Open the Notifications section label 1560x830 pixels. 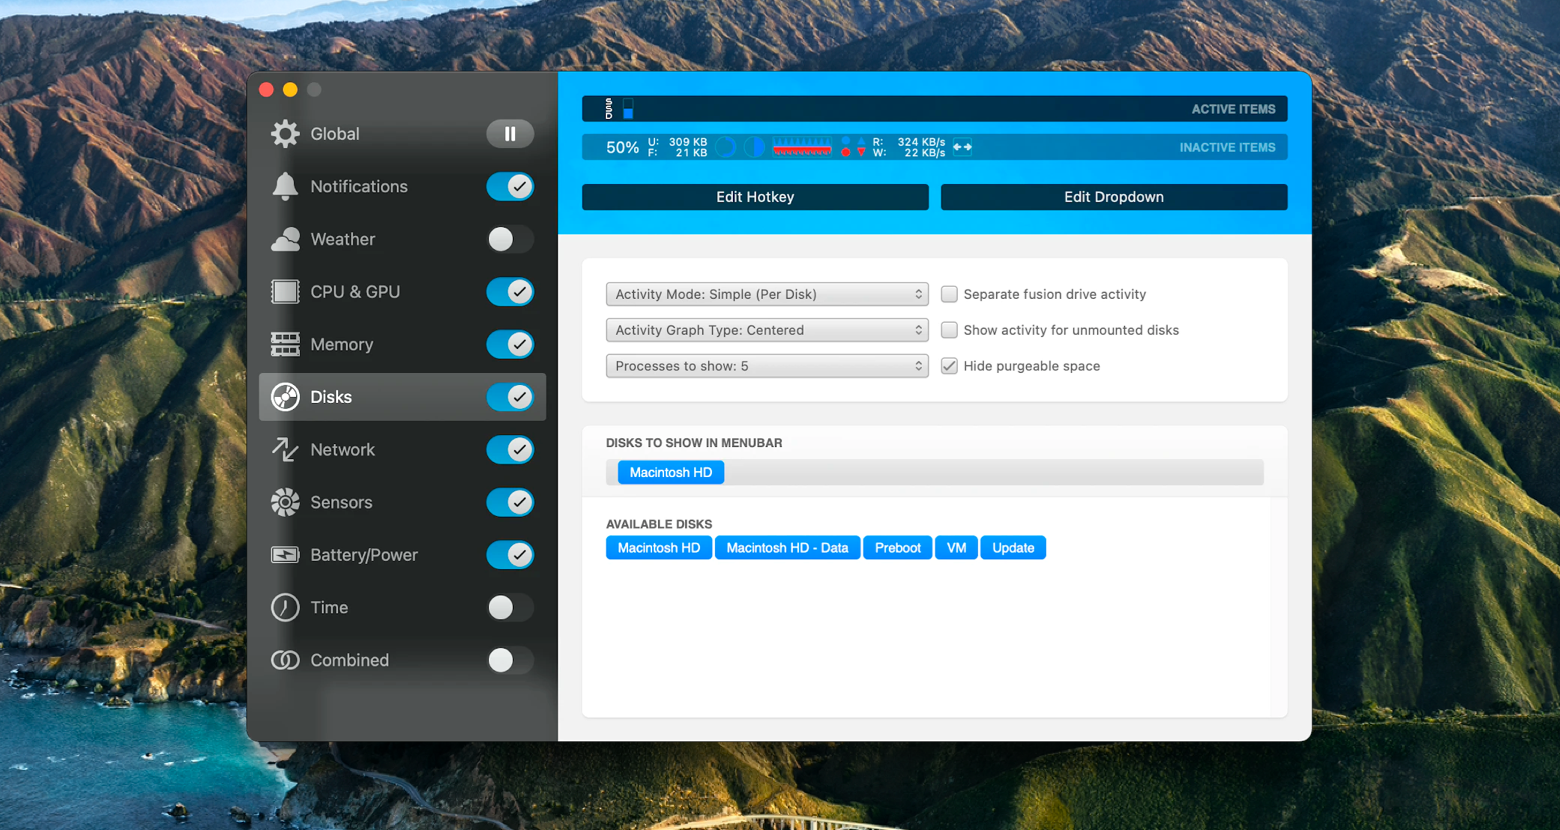tap(359, 186)
